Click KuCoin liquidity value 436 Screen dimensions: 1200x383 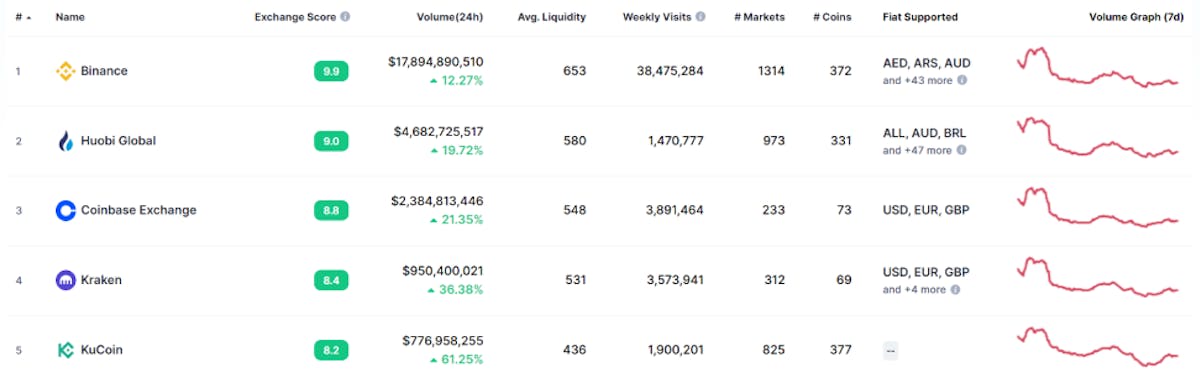coord(575,350)
